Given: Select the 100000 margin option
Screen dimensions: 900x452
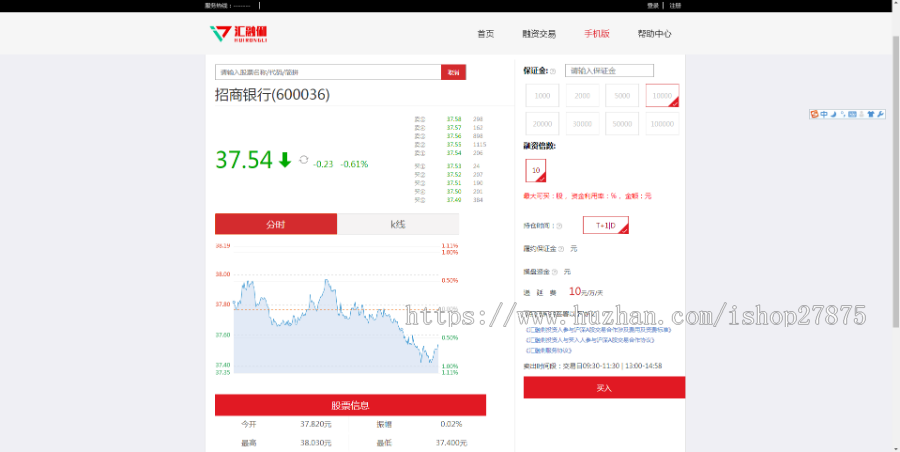Looking at the screenshot, I should pos(662,123).
